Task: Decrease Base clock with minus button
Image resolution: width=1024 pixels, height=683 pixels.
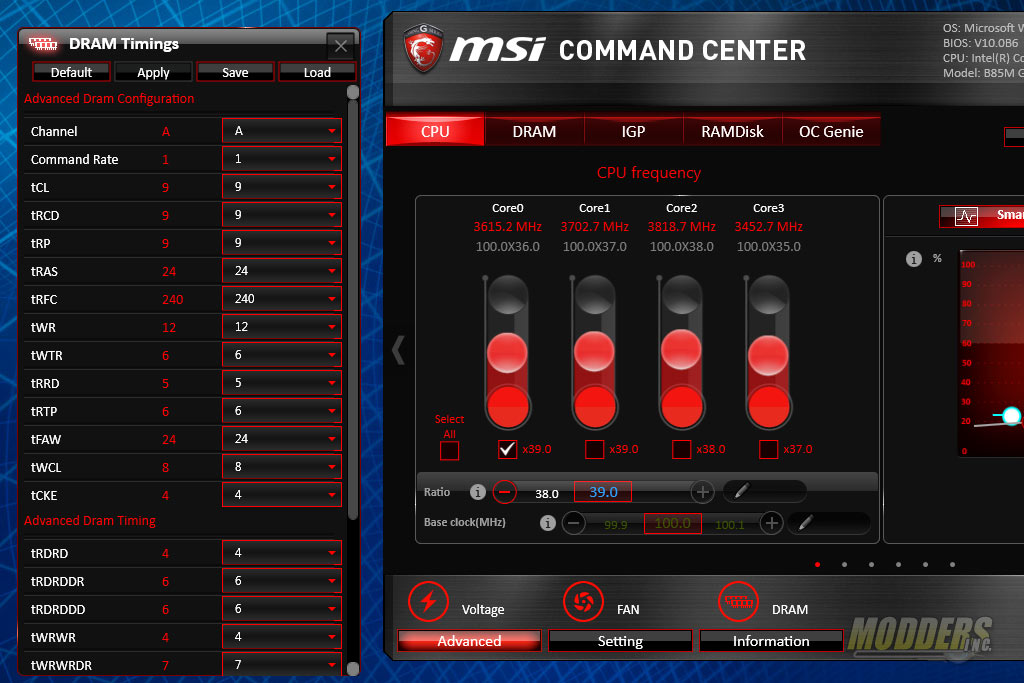Action: pos(573,522)
